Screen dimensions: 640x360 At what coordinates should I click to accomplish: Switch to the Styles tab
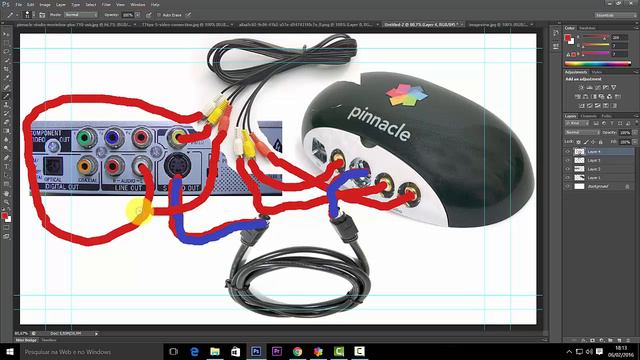click(x=597, y=72)
